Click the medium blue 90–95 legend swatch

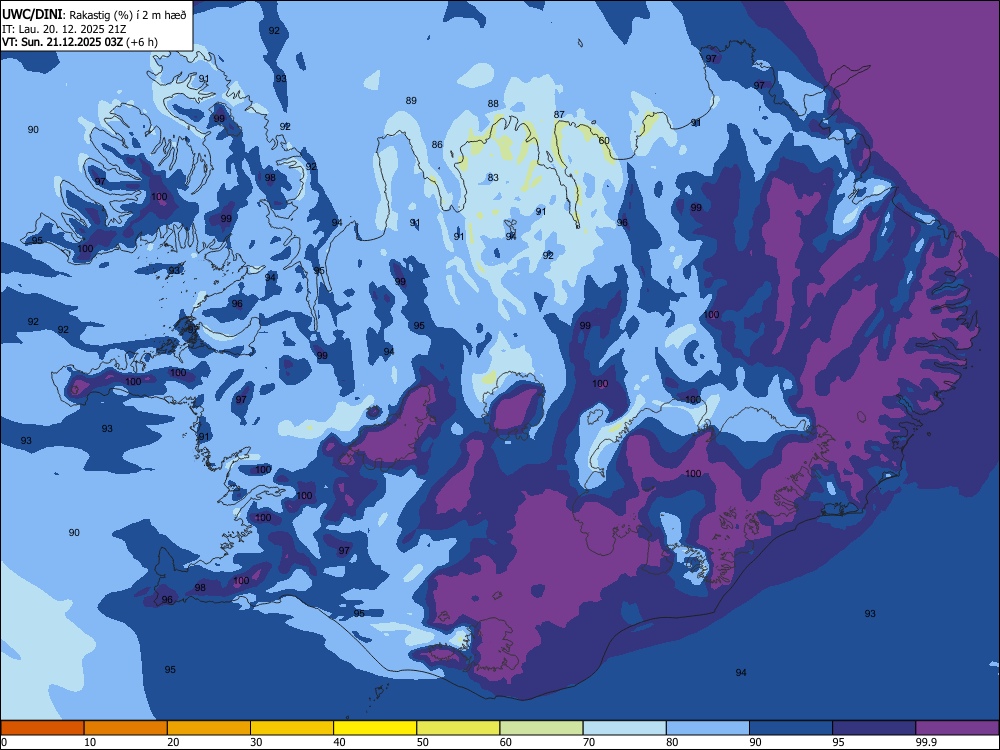(x=791, y=728)
